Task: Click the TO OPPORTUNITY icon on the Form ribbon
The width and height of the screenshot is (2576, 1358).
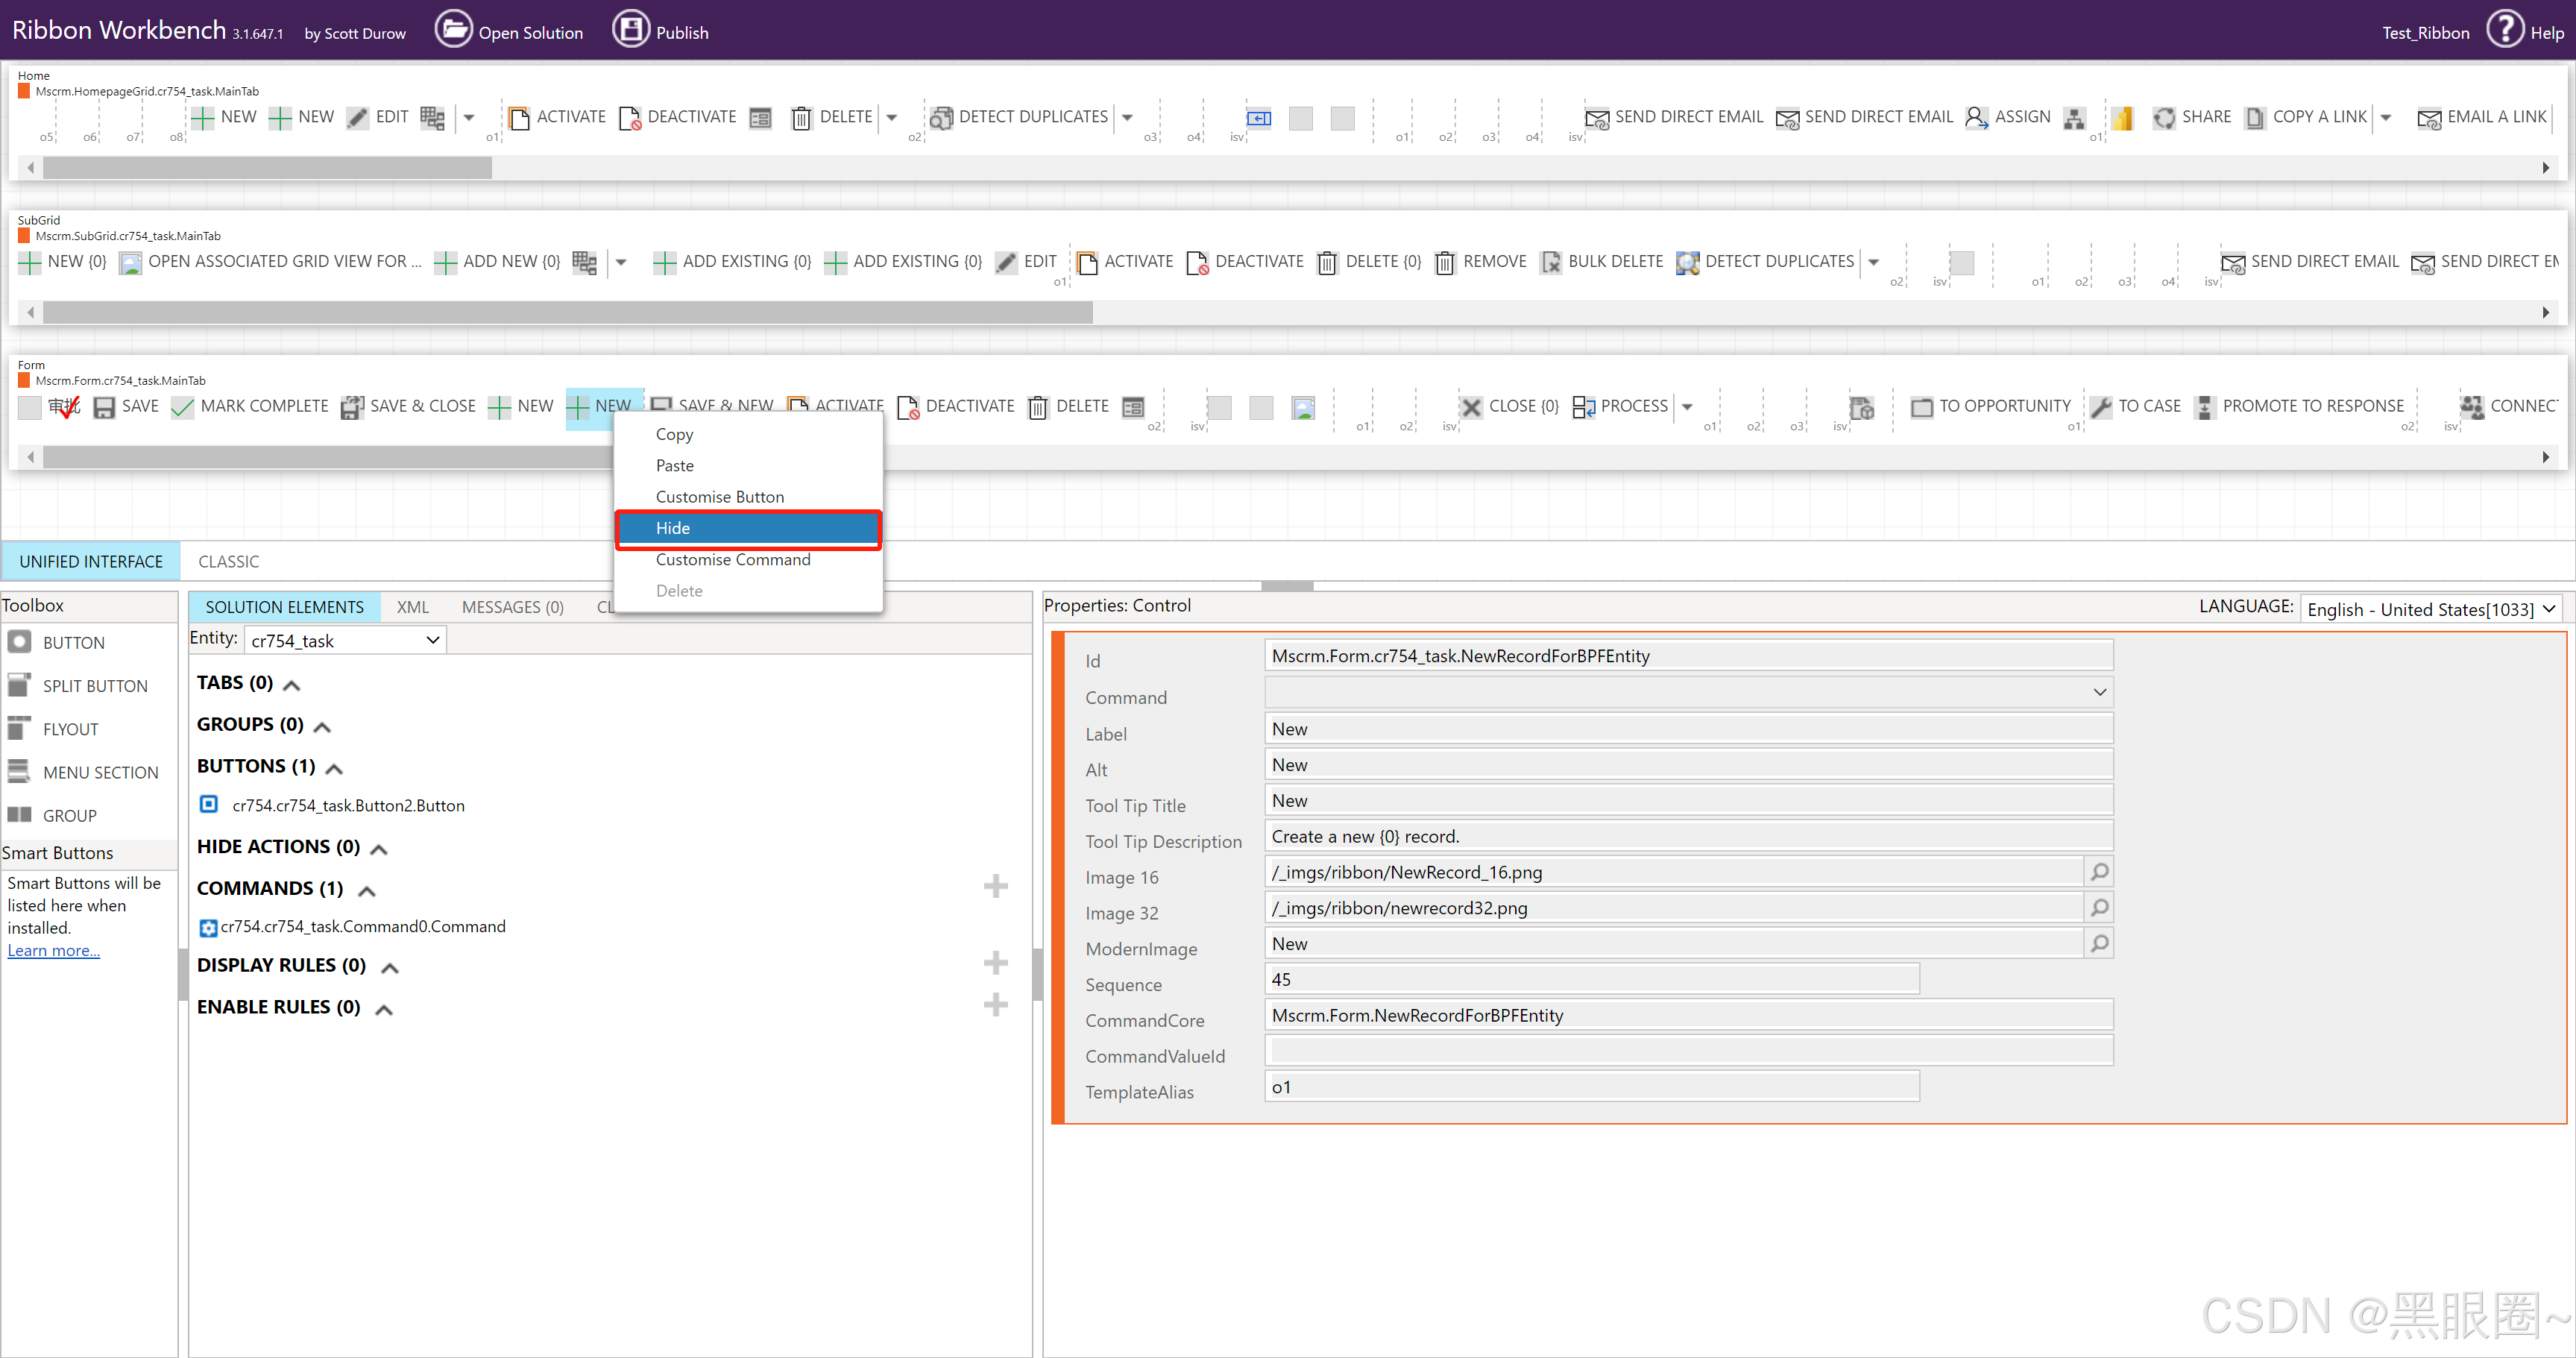Action: coord(1922,406)
